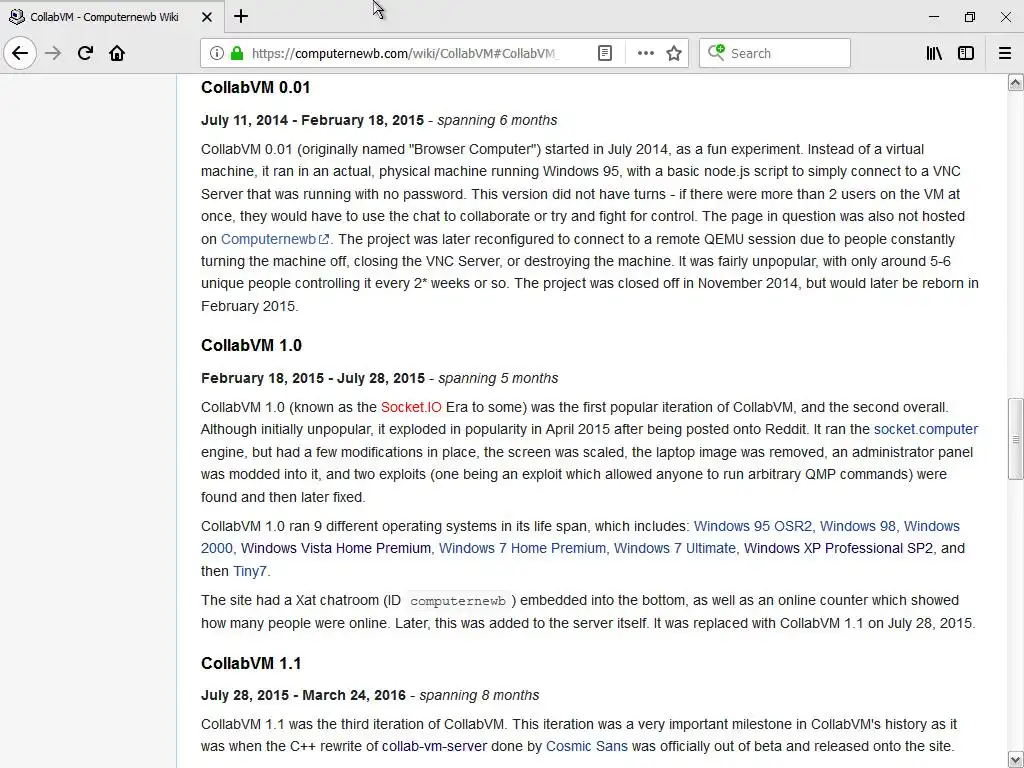Viewport: 1024px width, 768px height.
Task: Click the vertical scrollbar thumb
Action: [1016, 439]
